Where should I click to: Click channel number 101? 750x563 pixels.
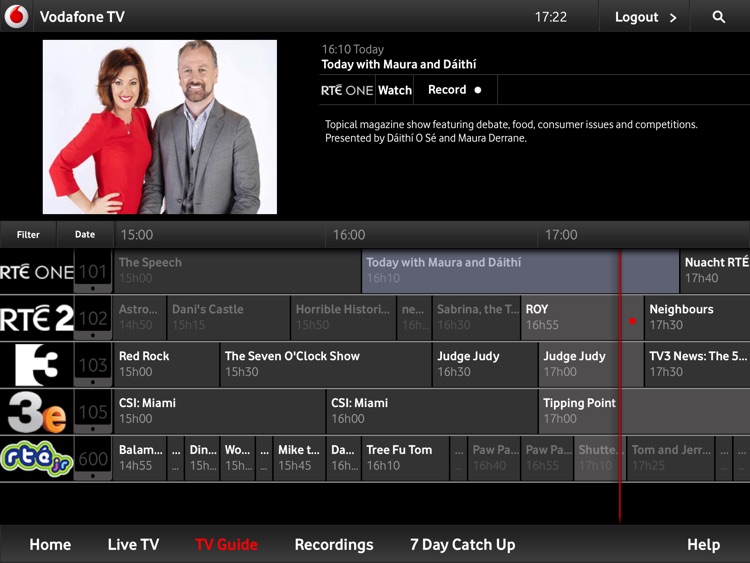(93, 272)
